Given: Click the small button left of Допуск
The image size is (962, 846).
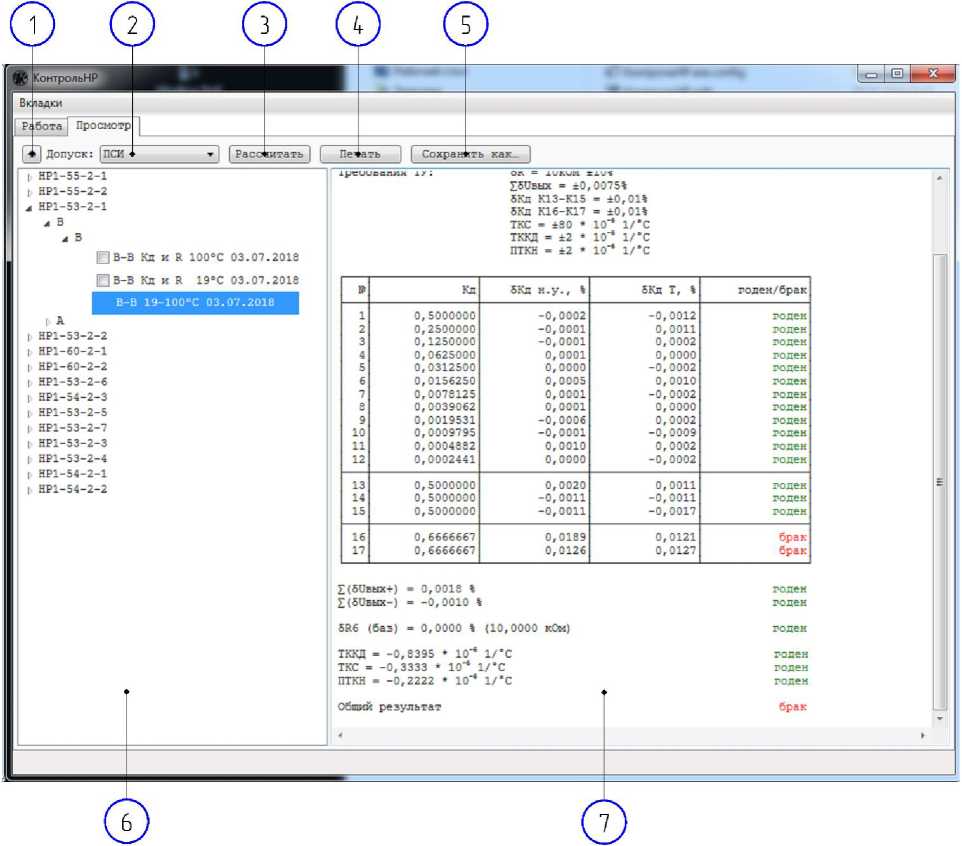Looking at the screenshot, I should [x=33, y=154].
